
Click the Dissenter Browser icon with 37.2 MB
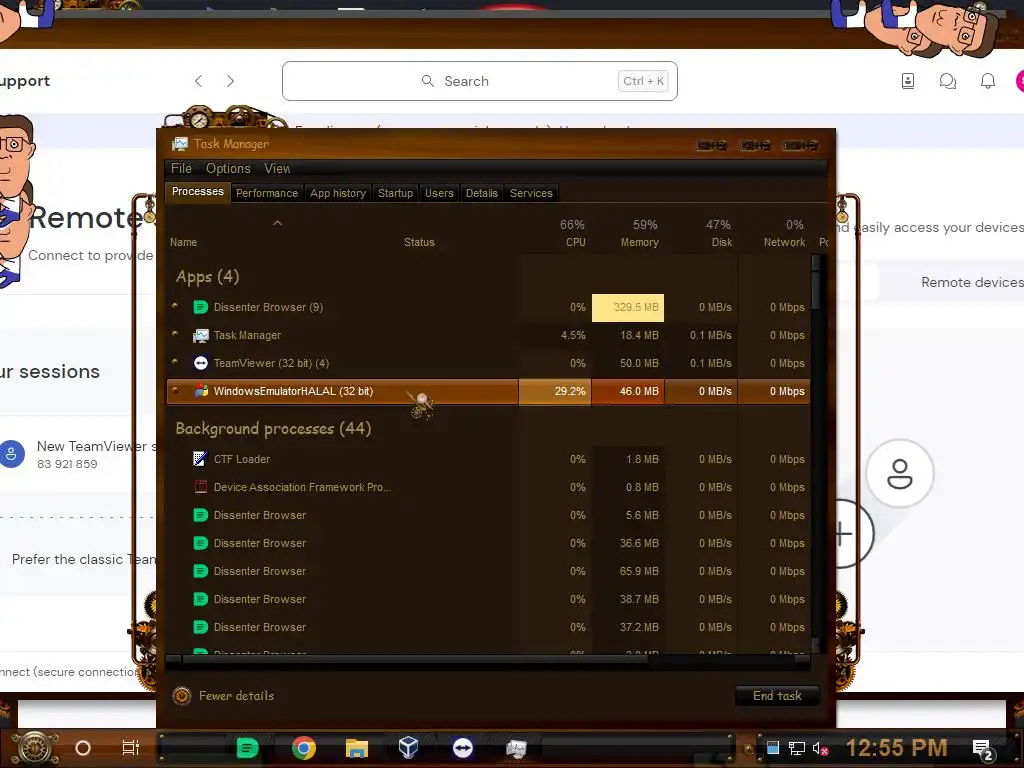coord(200,628)
